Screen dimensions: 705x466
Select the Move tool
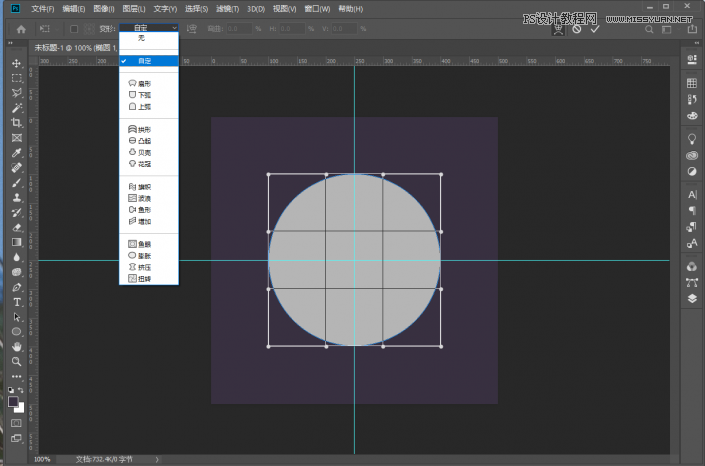(17, 63)
